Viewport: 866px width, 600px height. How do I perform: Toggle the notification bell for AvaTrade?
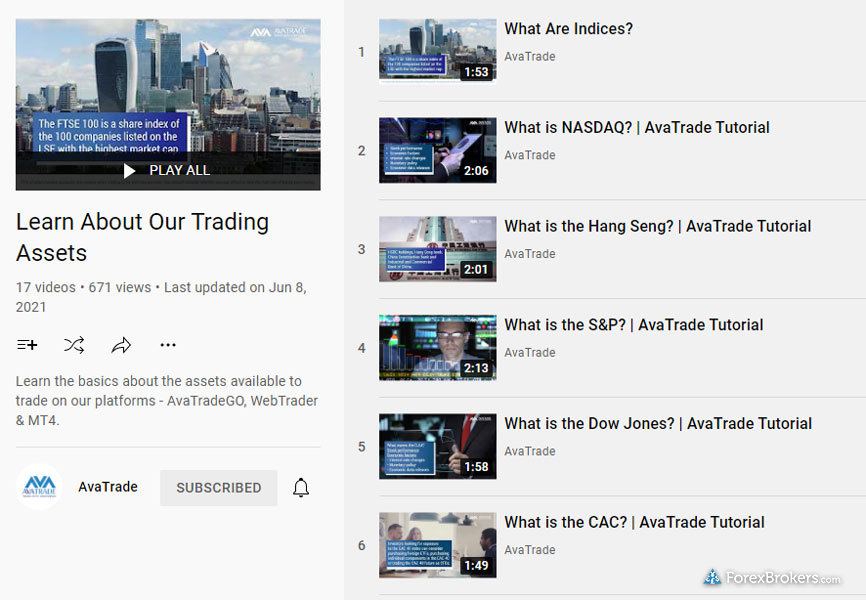(301, 488)
